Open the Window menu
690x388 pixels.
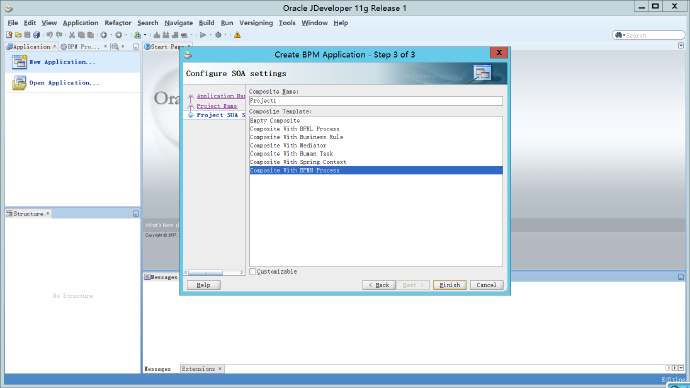coord(314,22)
